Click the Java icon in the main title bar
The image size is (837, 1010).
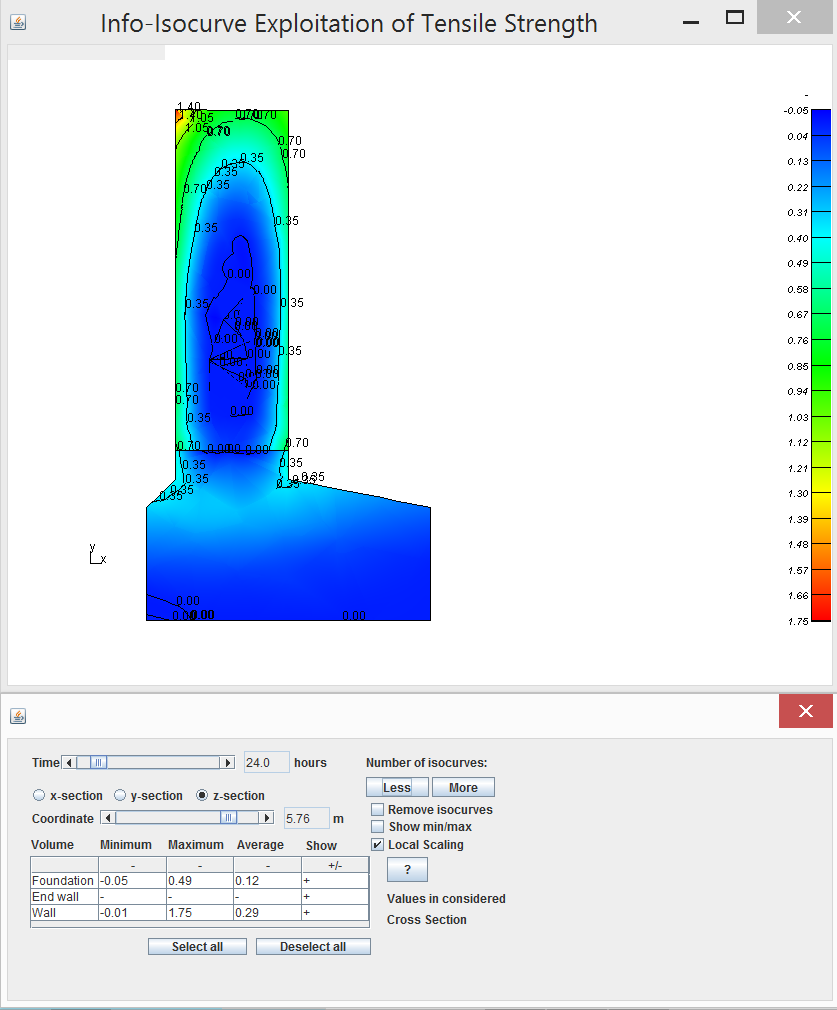[x=18, y=23]
